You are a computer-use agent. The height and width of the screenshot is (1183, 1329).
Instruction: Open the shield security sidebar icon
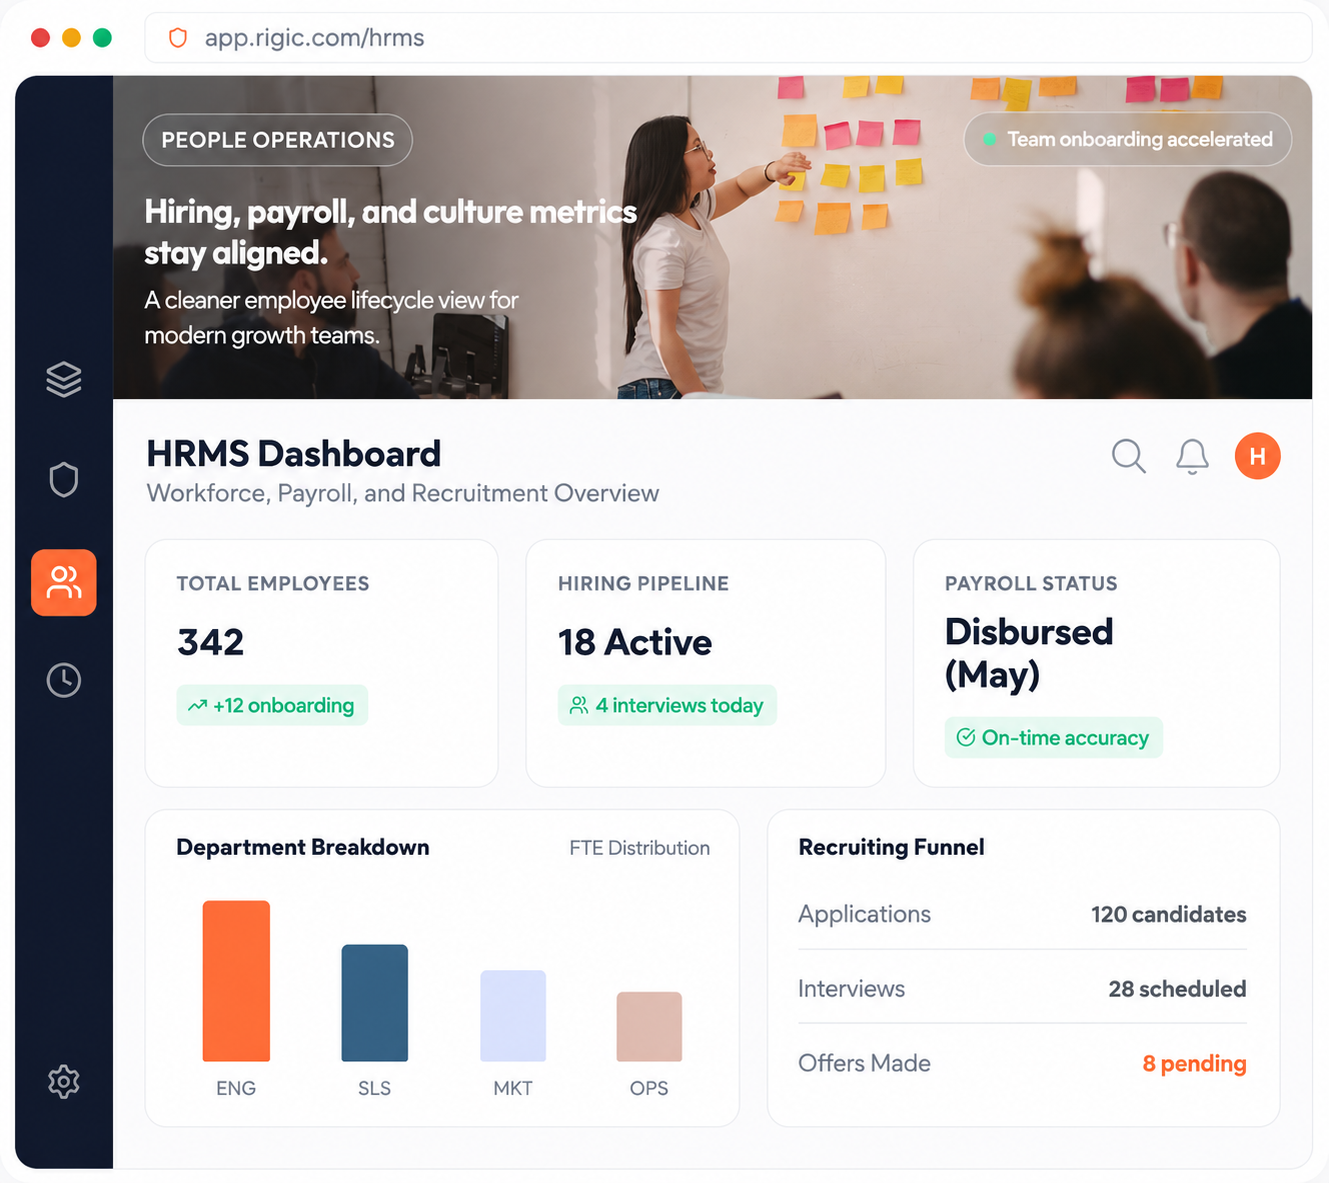64,480
